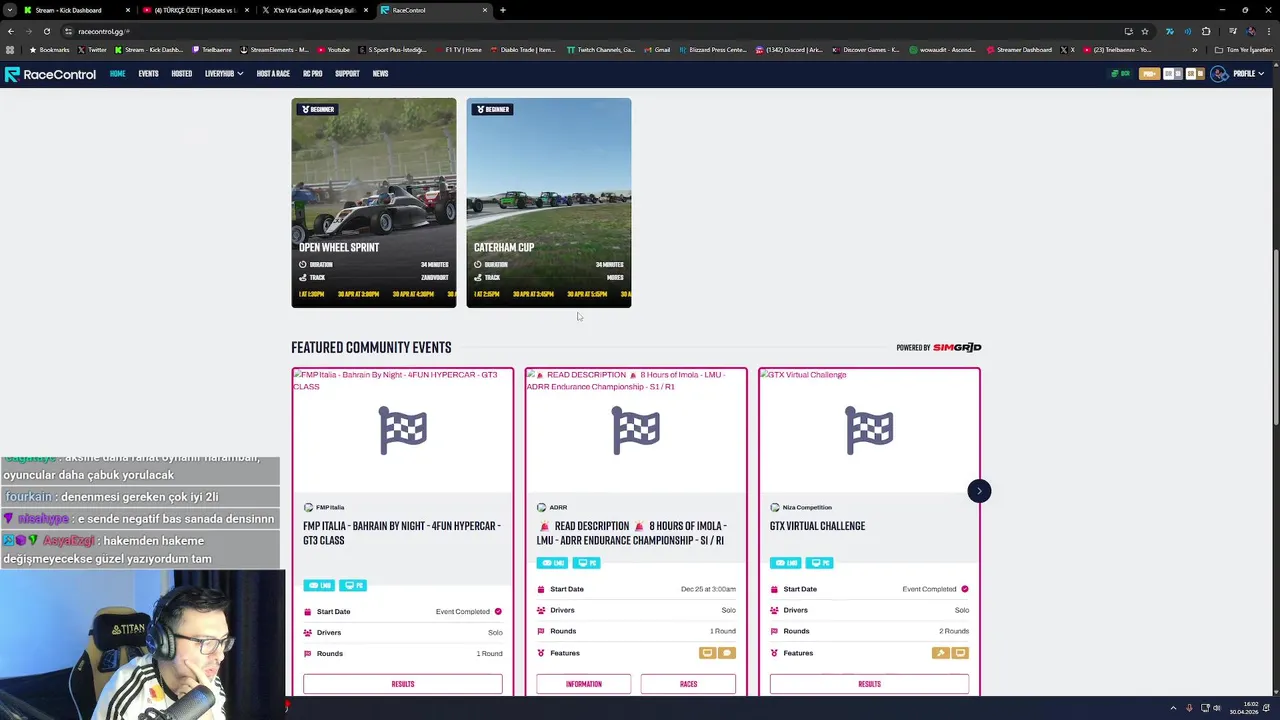Click the browser back arrow
Image resolution: width=1280 pixels, height=720 pixels.
[x=10, y=31]
